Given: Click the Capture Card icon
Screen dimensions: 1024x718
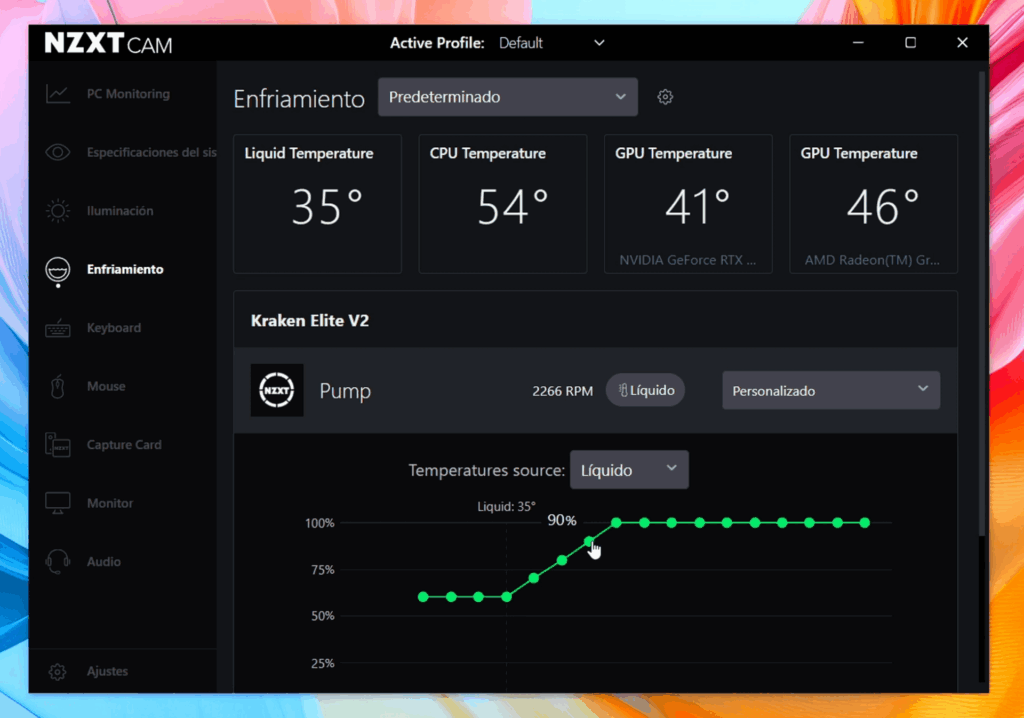Looking at the screenshot, I should pyautogui.click(x=57, y=445).
